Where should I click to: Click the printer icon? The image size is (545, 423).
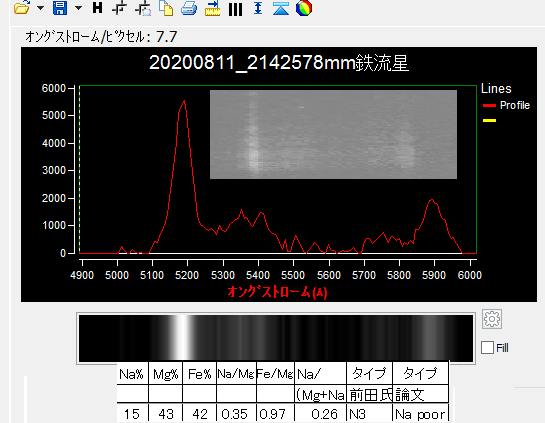click(x=189, y=8)
